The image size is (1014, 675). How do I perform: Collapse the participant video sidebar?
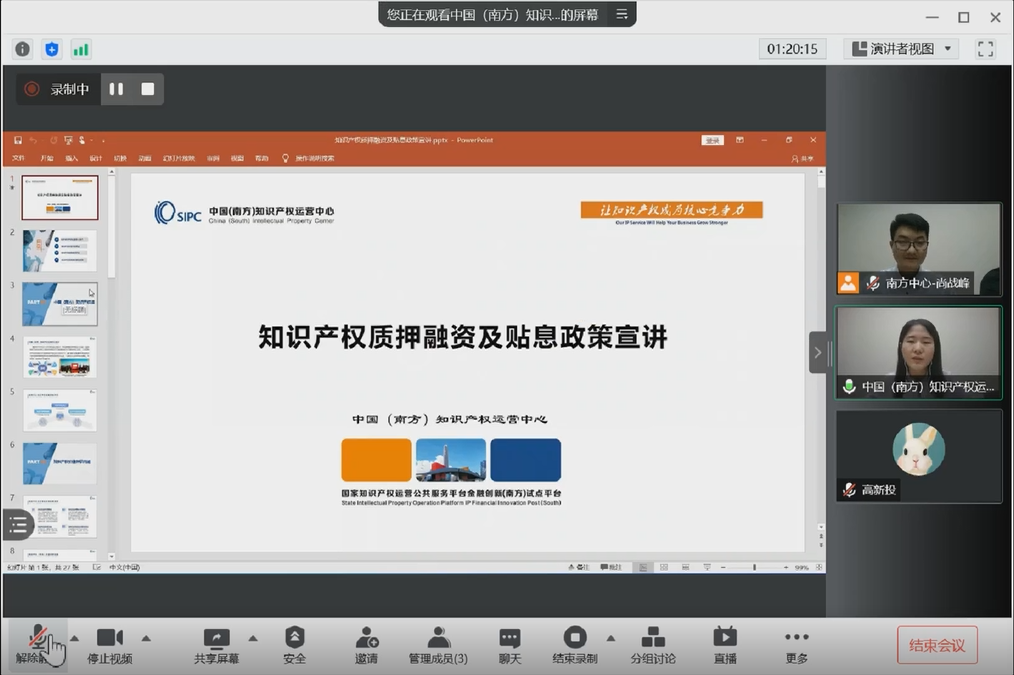817,352
